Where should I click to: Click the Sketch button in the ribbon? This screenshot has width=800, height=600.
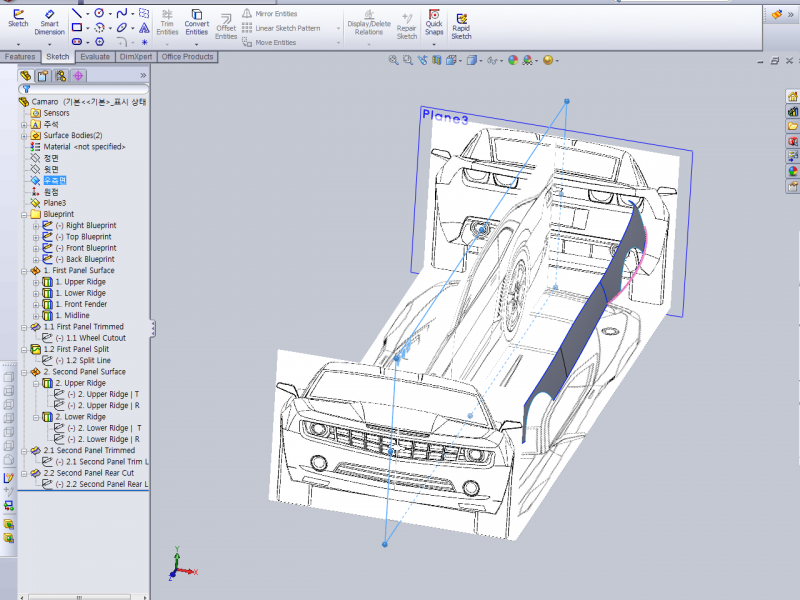18,18
